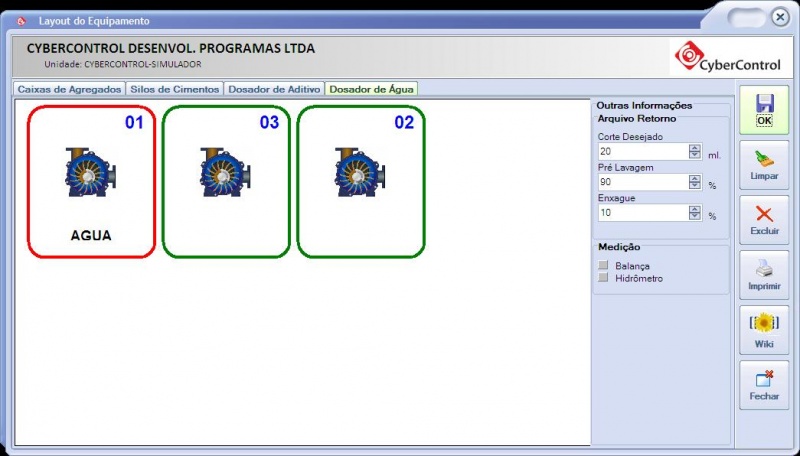This screenshot has width=800, height=456.
Task: Click the Imprimir printer button
Action: [x=764, y=275]
